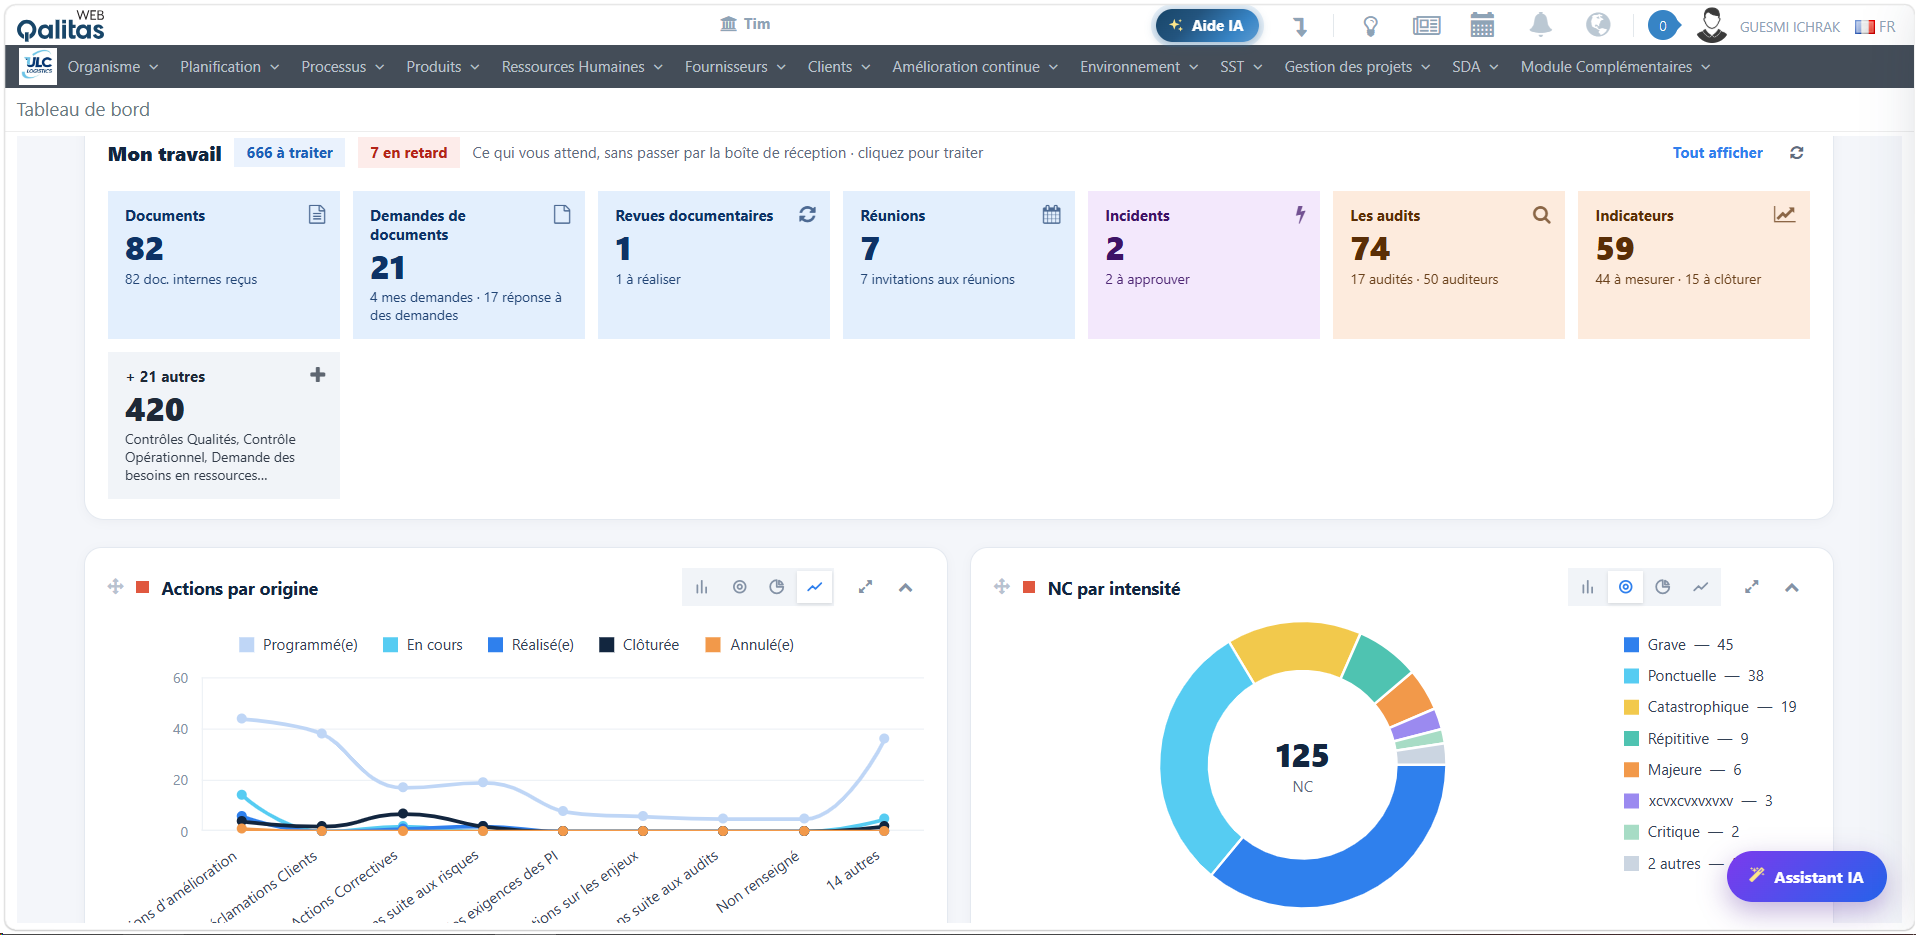Expand the Module Complémentaires menu

[1616, 67]
